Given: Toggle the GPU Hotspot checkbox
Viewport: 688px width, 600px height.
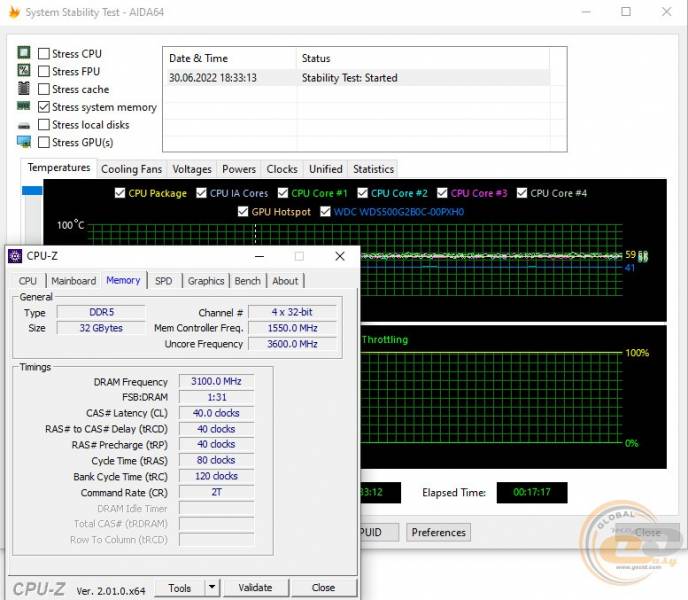Looking at the screenshot, I should [x=243, y=212].
